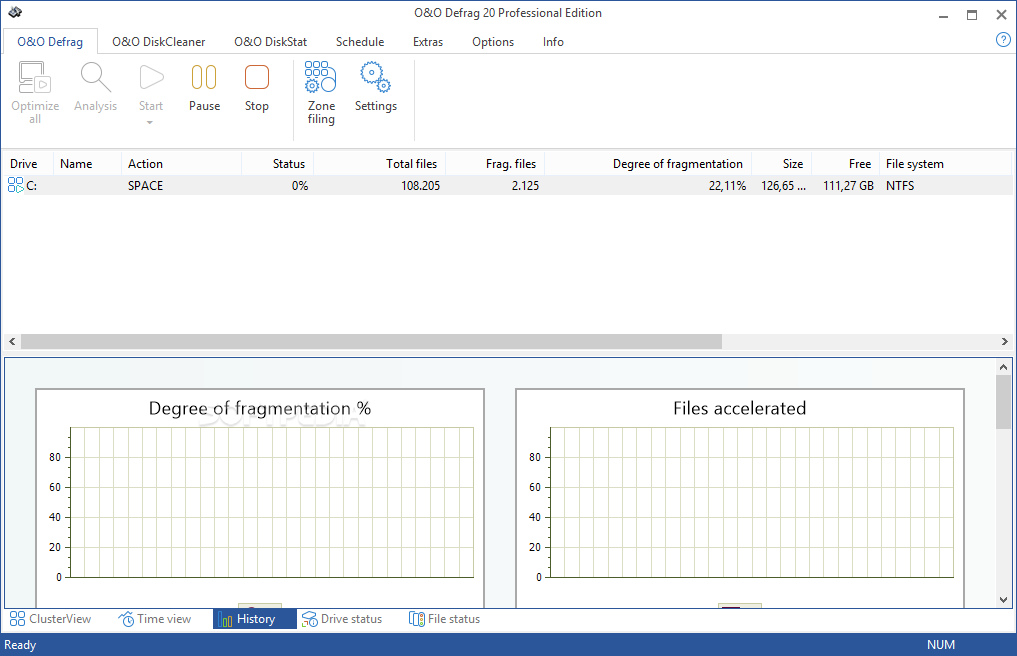The image size is (1017, 656).
Task: Select the SPACE action cell
Action: [x=145, y=186]
